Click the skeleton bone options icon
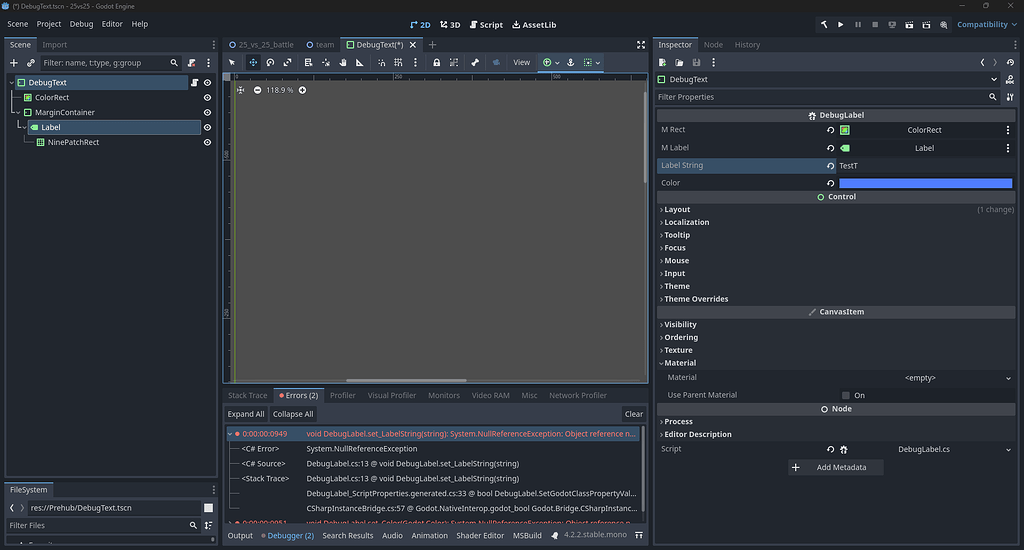Image resolution: width=1024 pixels, height=550 pixels. click(x=475, y=63)
